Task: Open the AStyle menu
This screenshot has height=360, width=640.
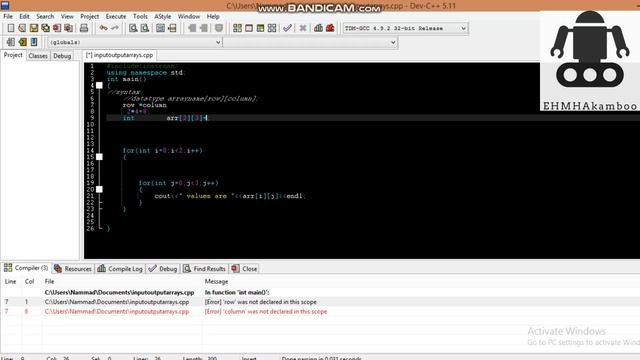Action: pyautogui.click(x=162, y=16)
